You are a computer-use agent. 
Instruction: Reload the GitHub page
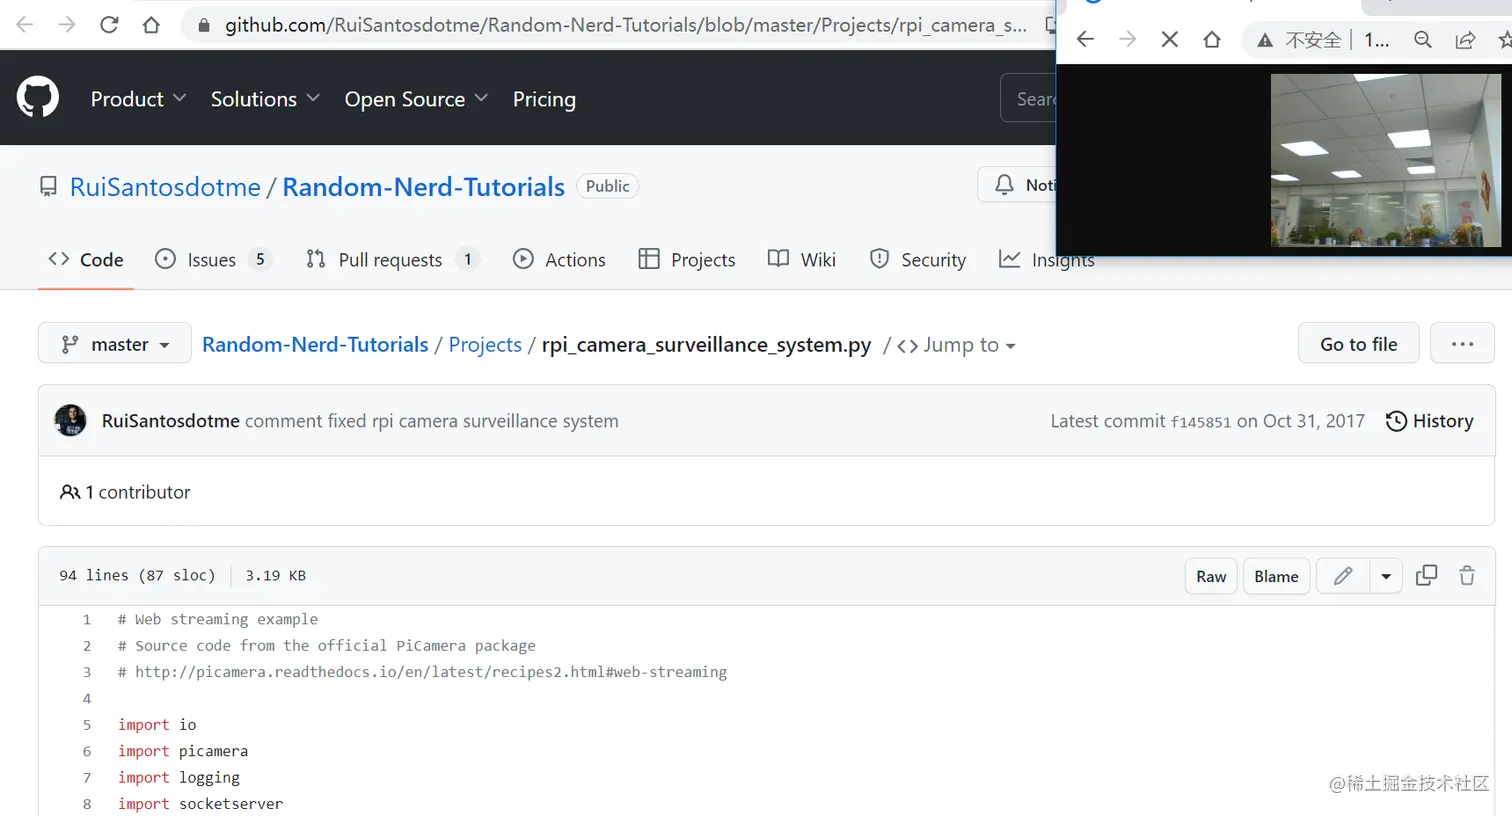(109, 25)
